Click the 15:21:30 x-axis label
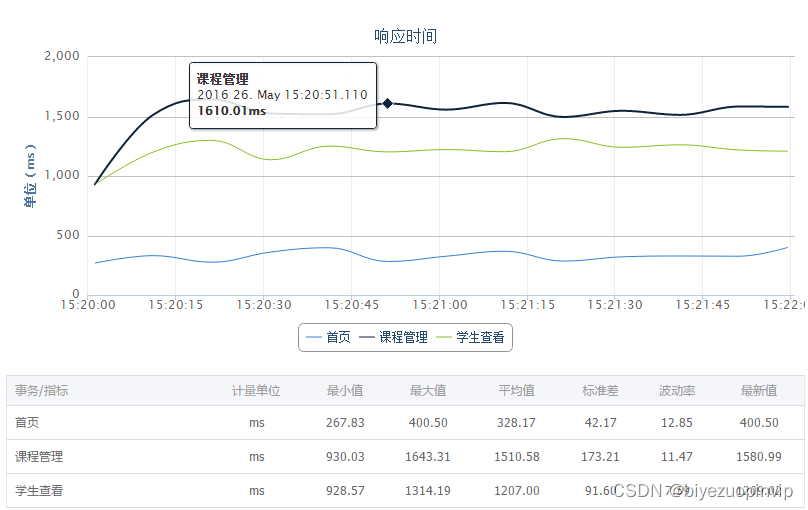The width and height of the screenshot is (808, 510). [x=615, y=305]
